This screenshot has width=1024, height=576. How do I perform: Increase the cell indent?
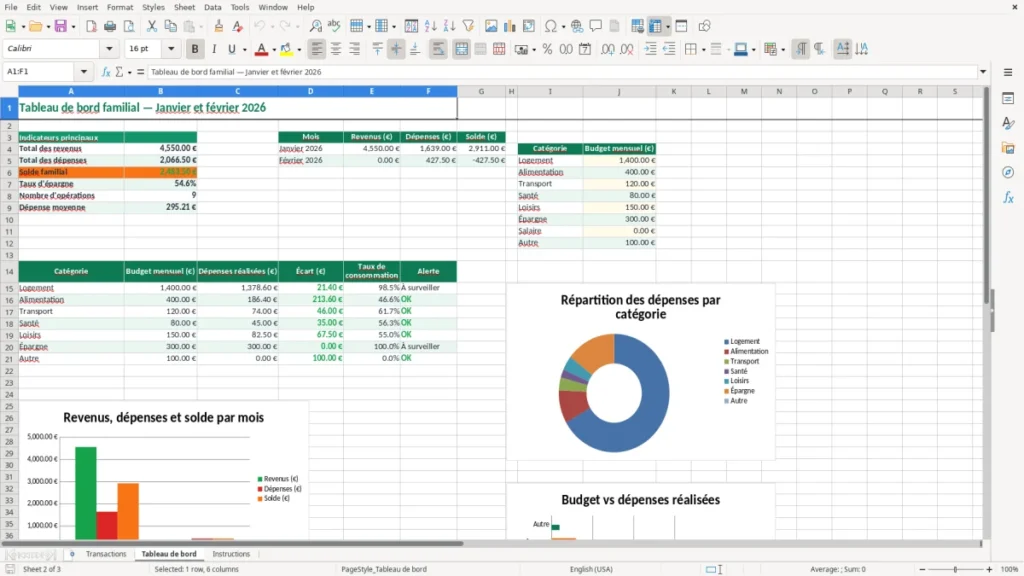click(650, 49)
